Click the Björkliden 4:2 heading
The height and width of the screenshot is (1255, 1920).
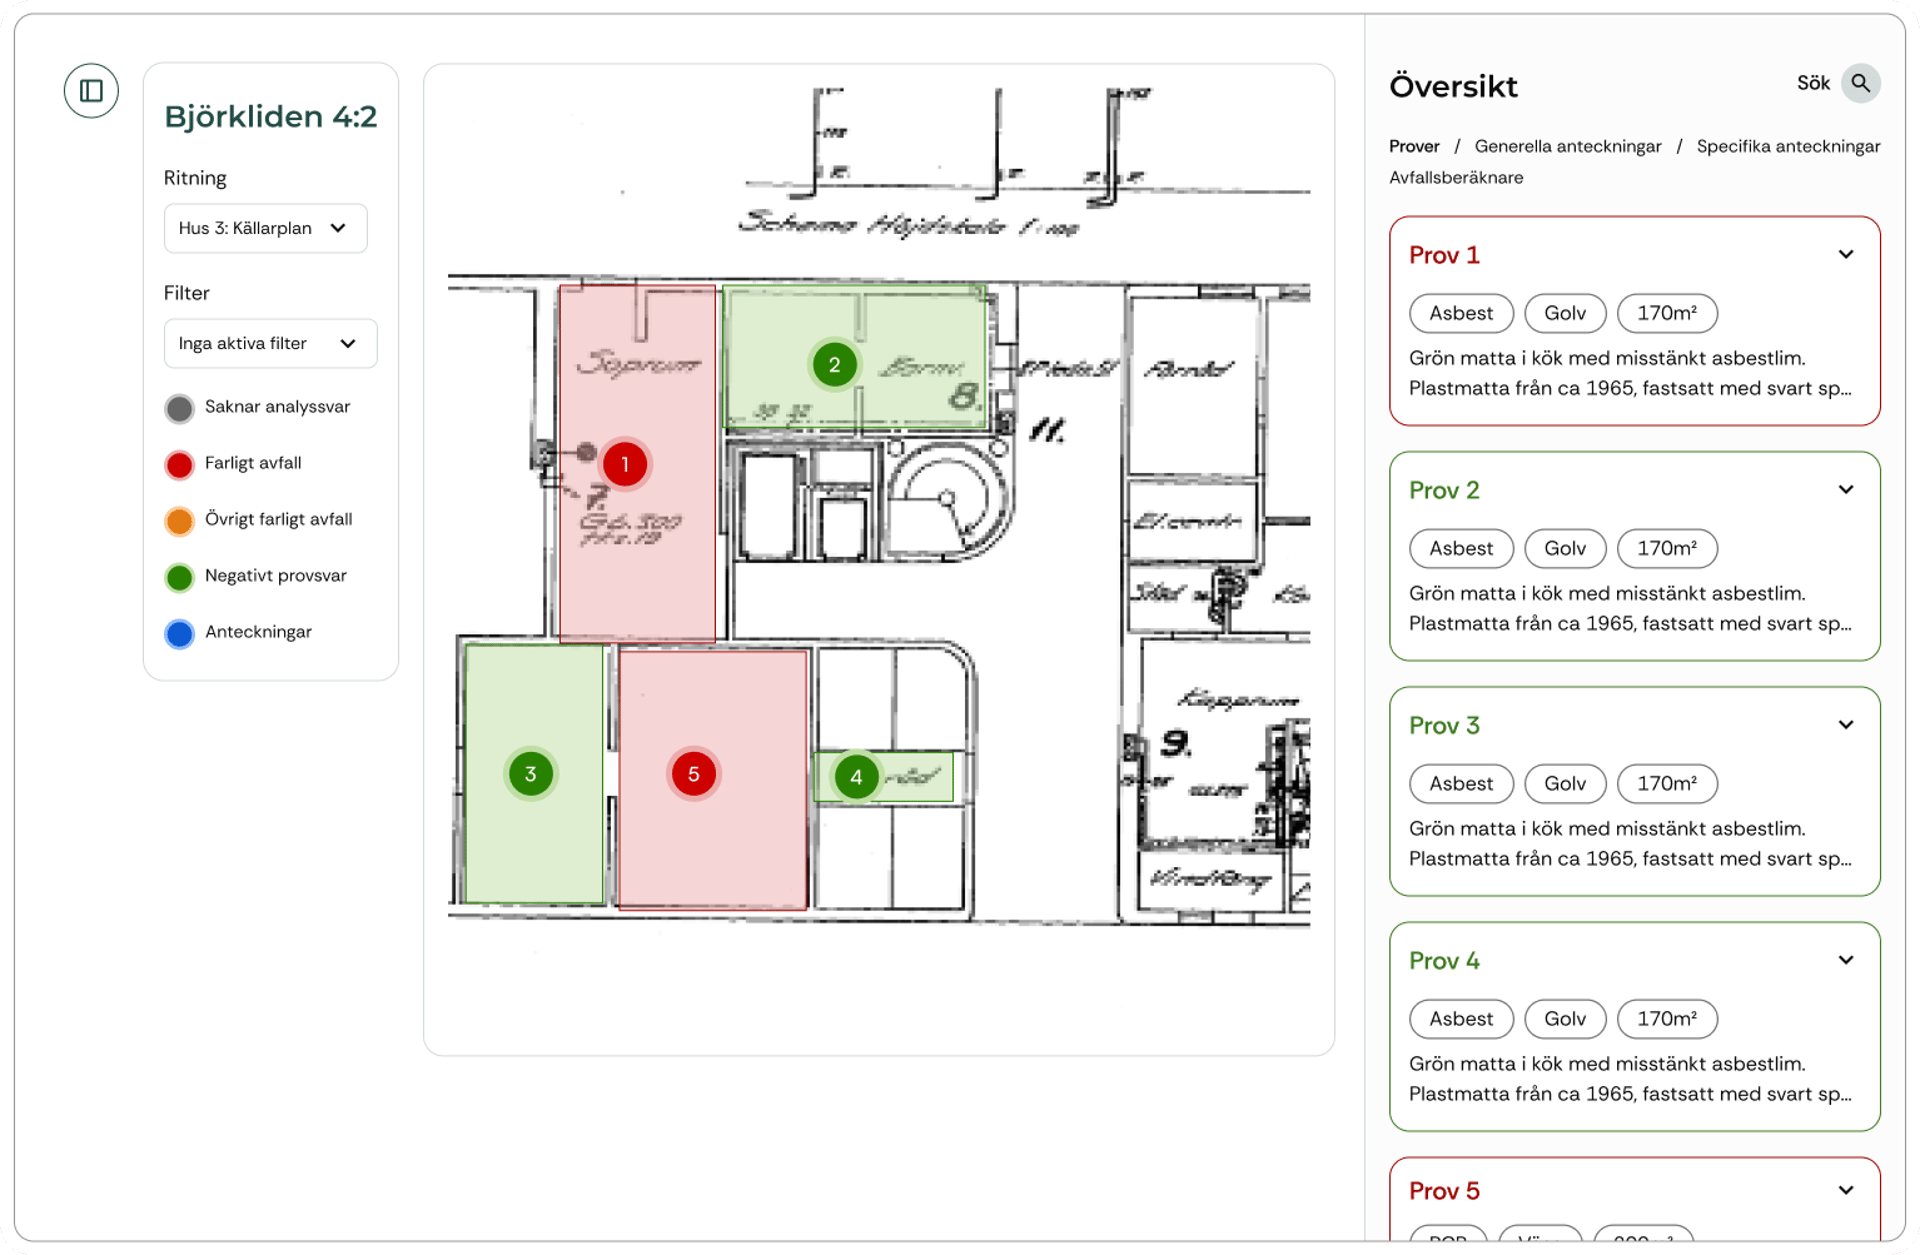point(271,117)
